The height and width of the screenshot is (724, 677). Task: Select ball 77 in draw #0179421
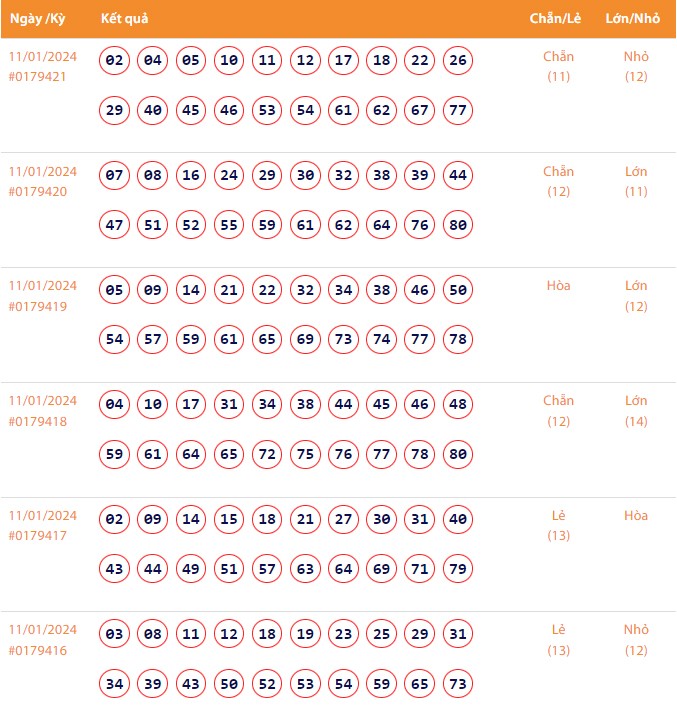click(x=458, y=110)
